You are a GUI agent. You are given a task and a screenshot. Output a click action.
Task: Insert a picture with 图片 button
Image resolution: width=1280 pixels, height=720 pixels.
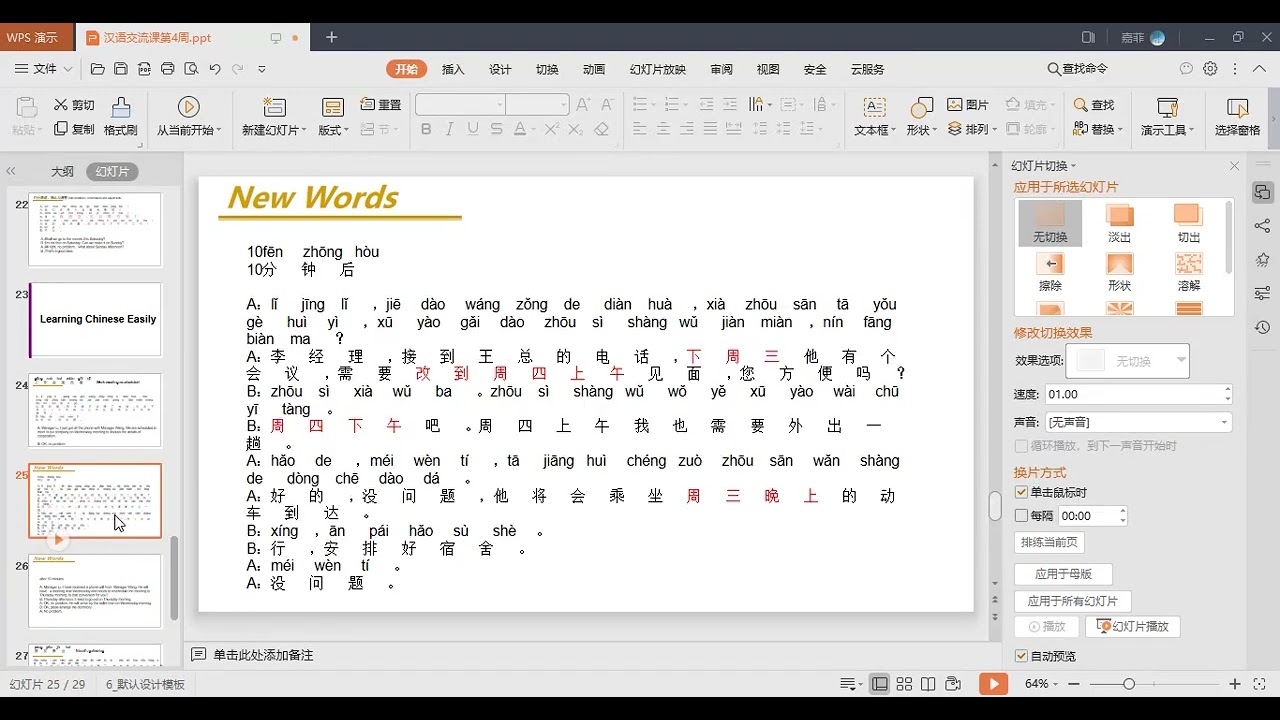click(x=968, y=105)
